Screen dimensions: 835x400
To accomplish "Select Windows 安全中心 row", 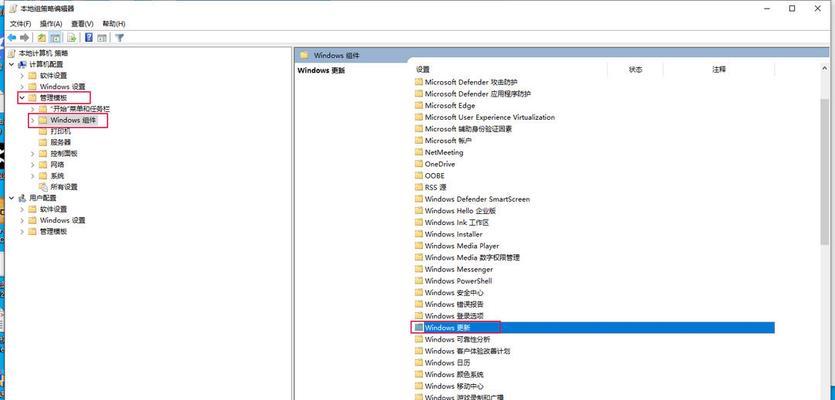I will click(449, 292).
